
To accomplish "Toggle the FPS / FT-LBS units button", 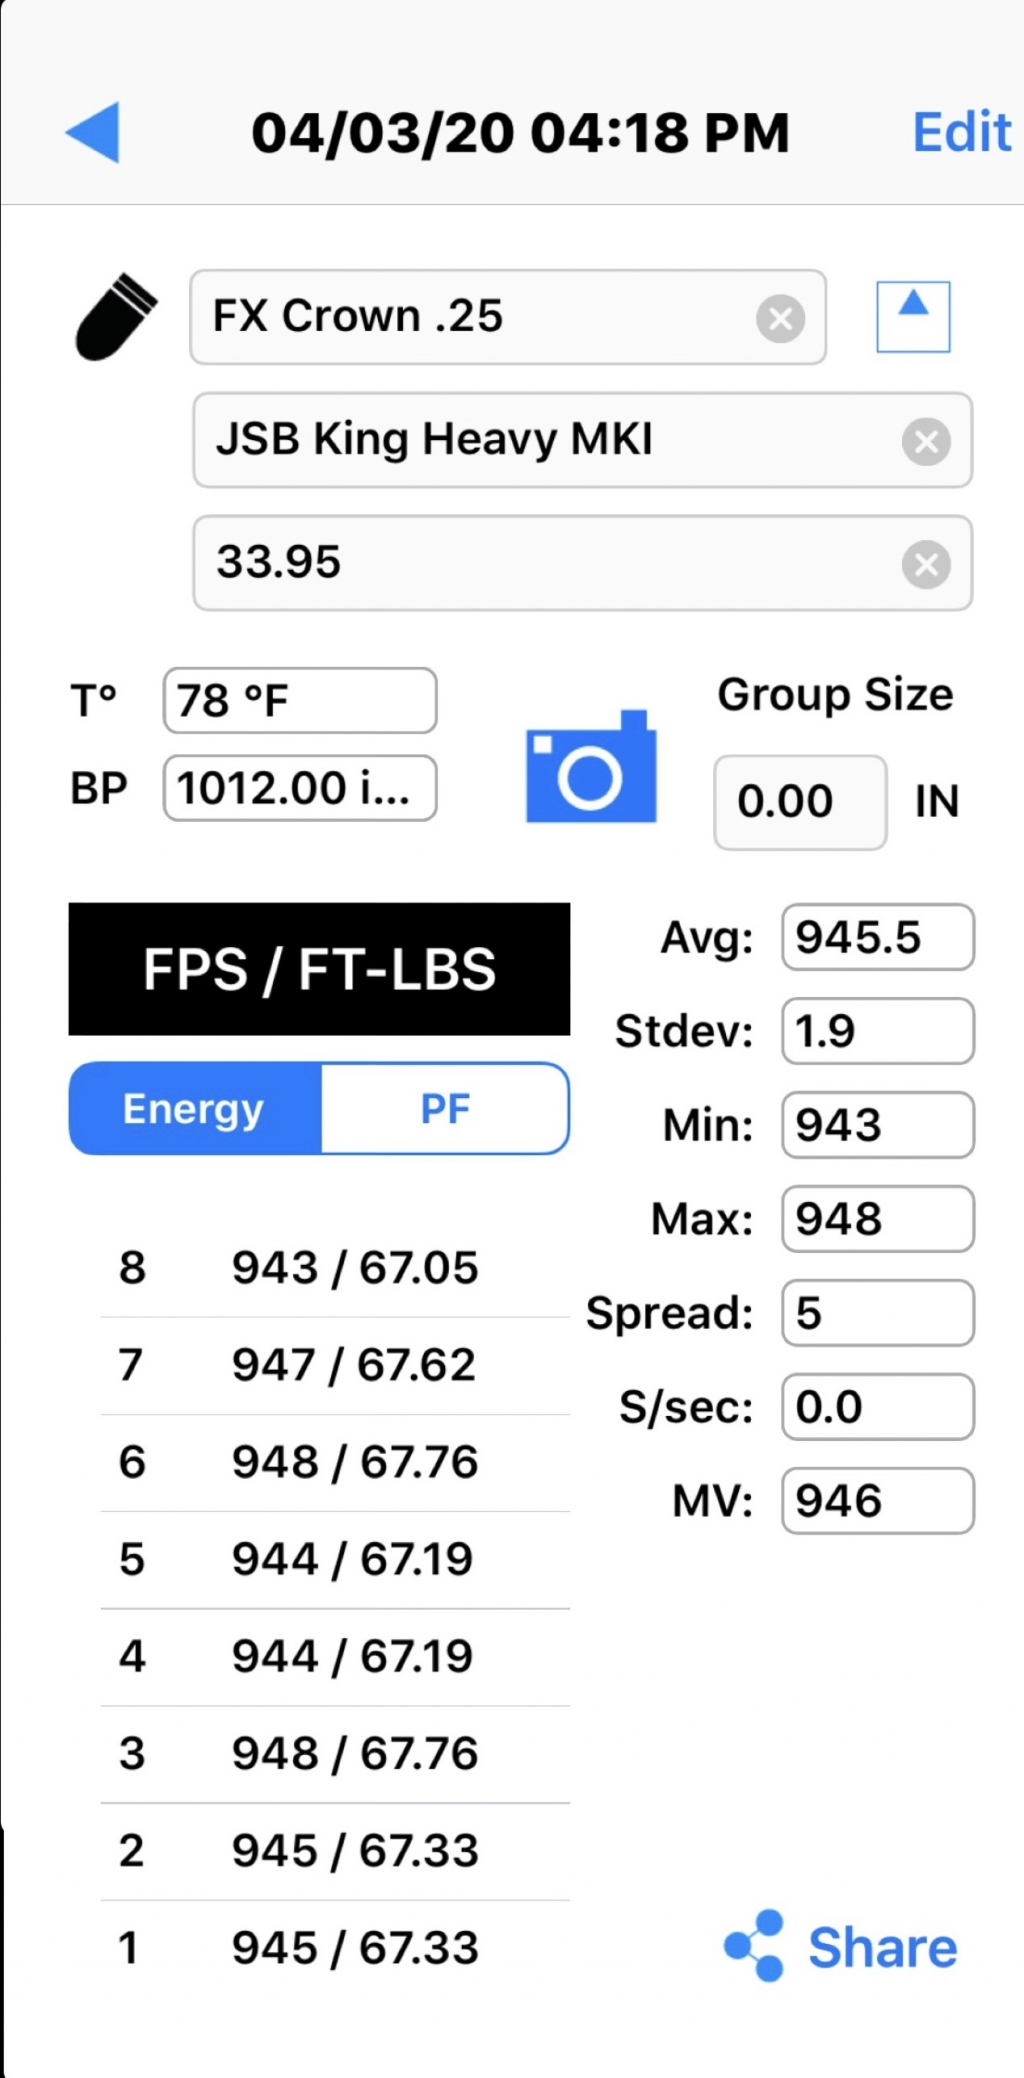I will click(x=319, y=969).
